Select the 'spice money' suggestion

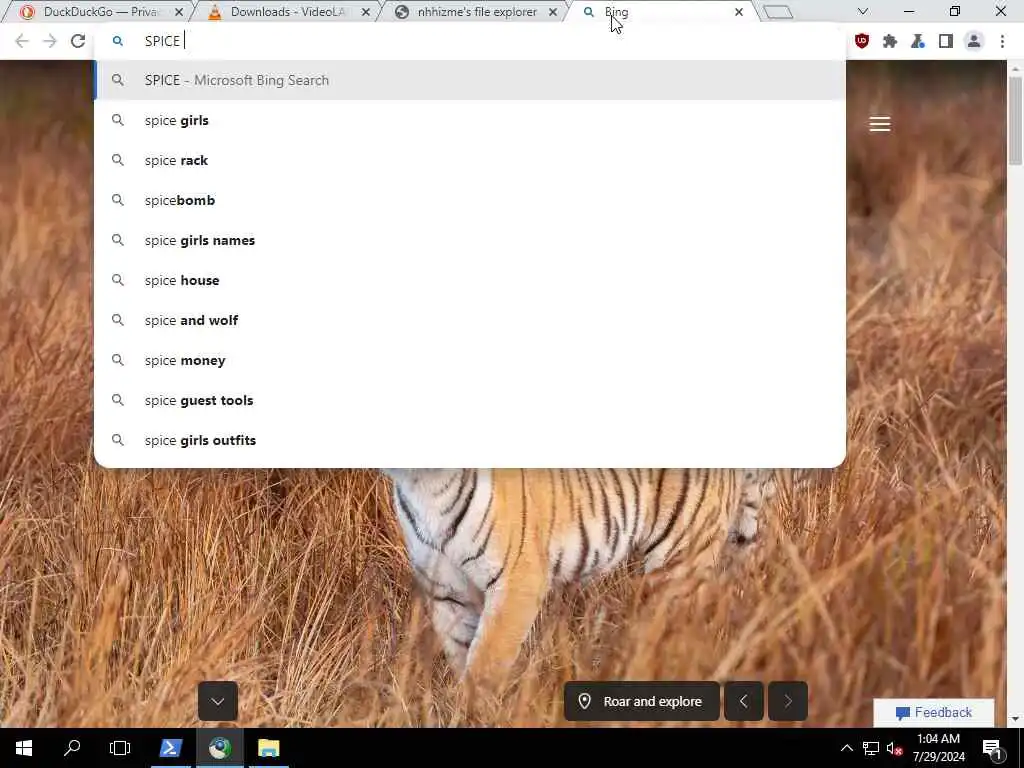pyautogui.click(x=470, y=360)
